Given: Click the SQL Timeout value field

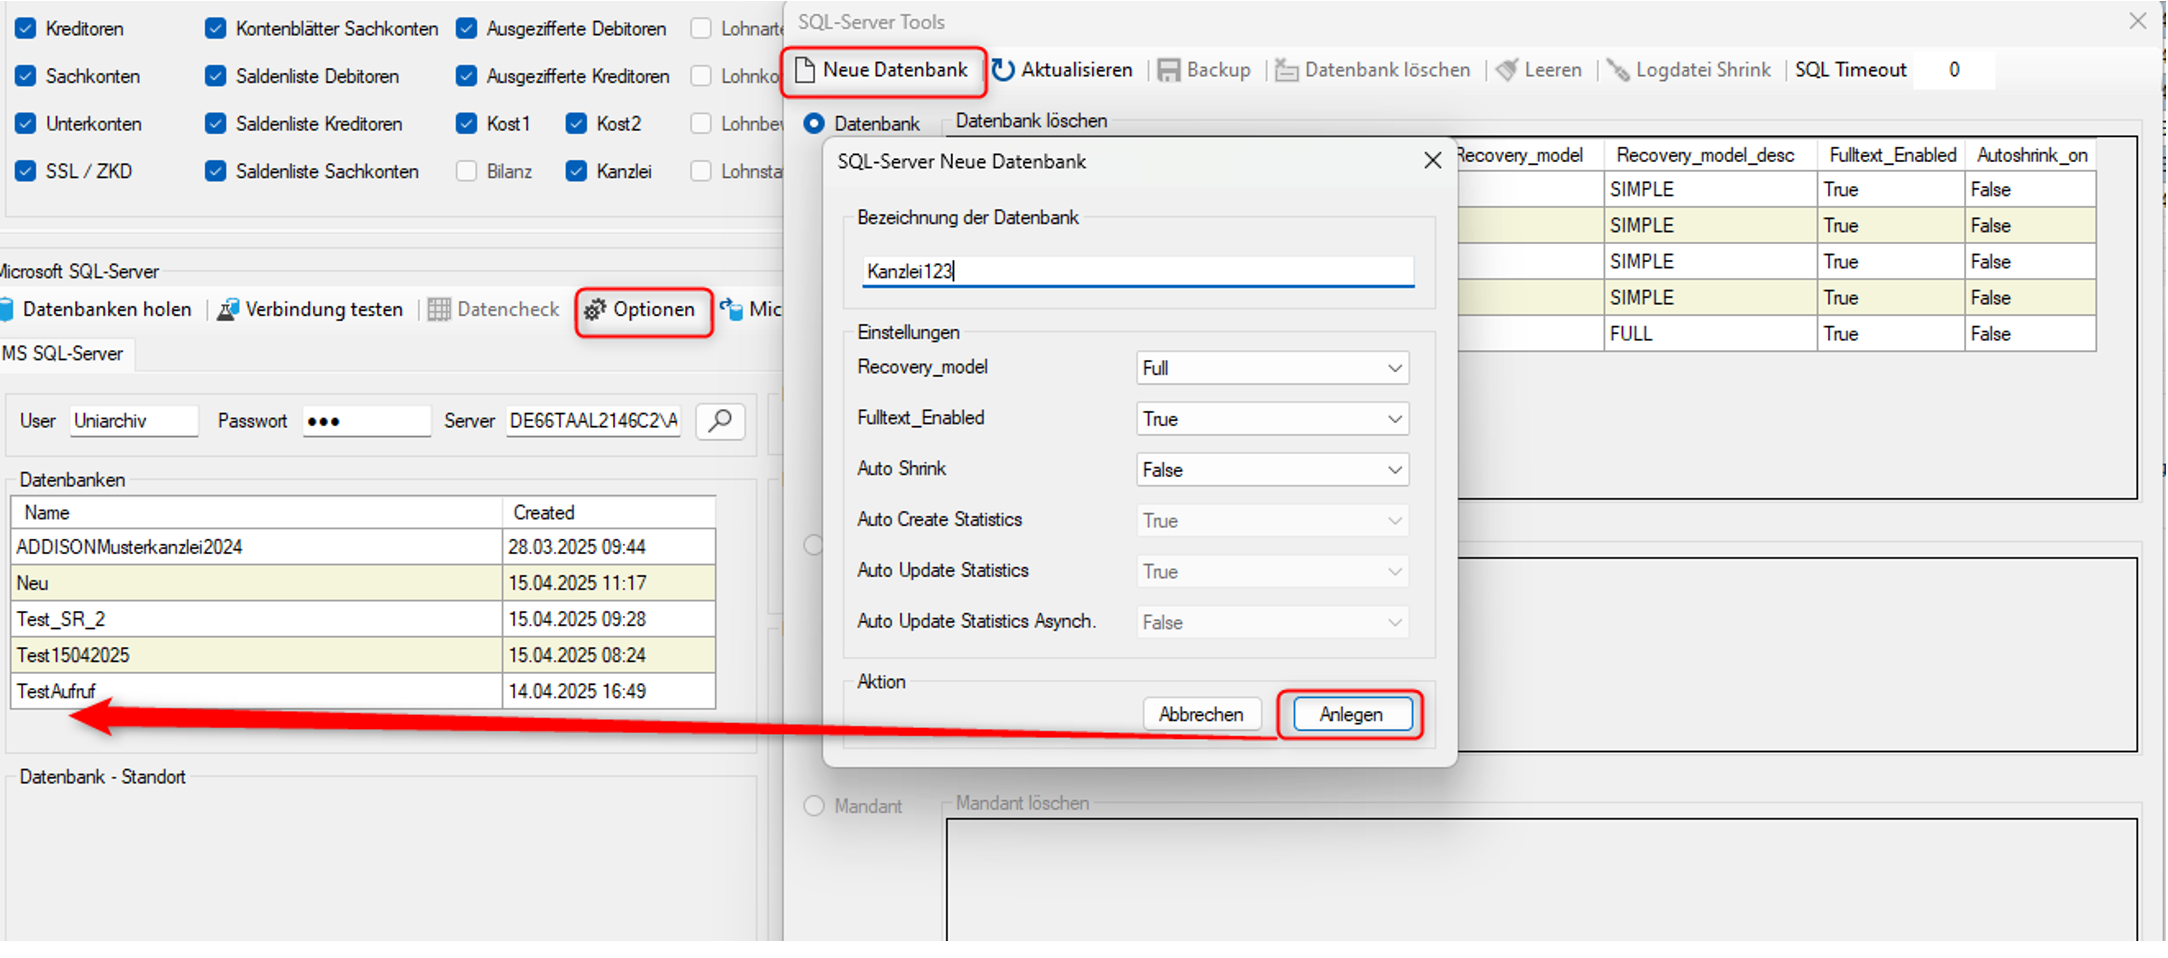Looking at the screenshot, I should [1954, 70].
